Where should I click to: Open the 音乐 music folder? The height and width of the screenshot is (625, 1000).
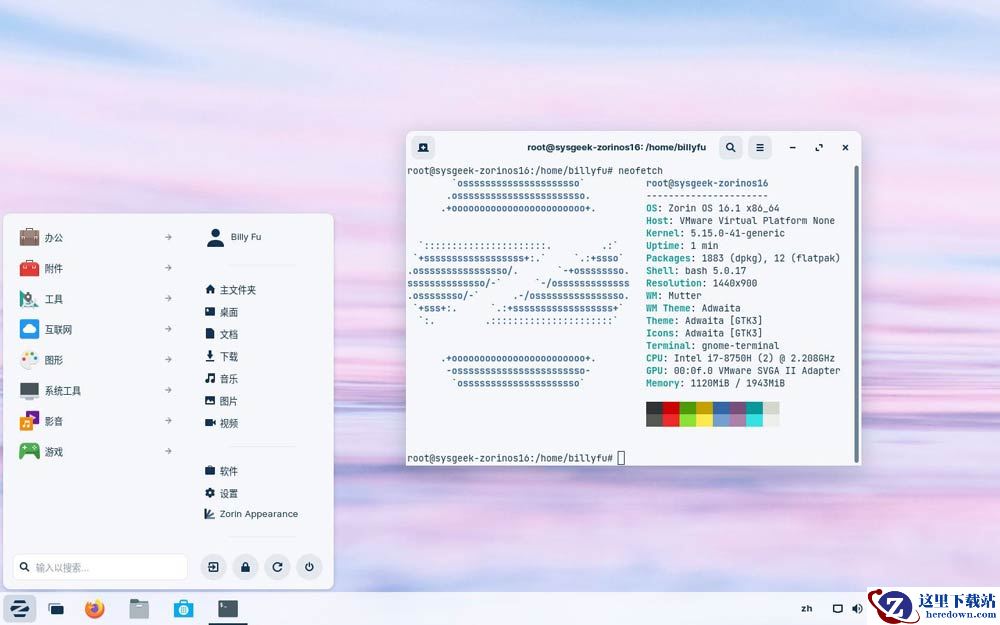[x=222, y=379]
